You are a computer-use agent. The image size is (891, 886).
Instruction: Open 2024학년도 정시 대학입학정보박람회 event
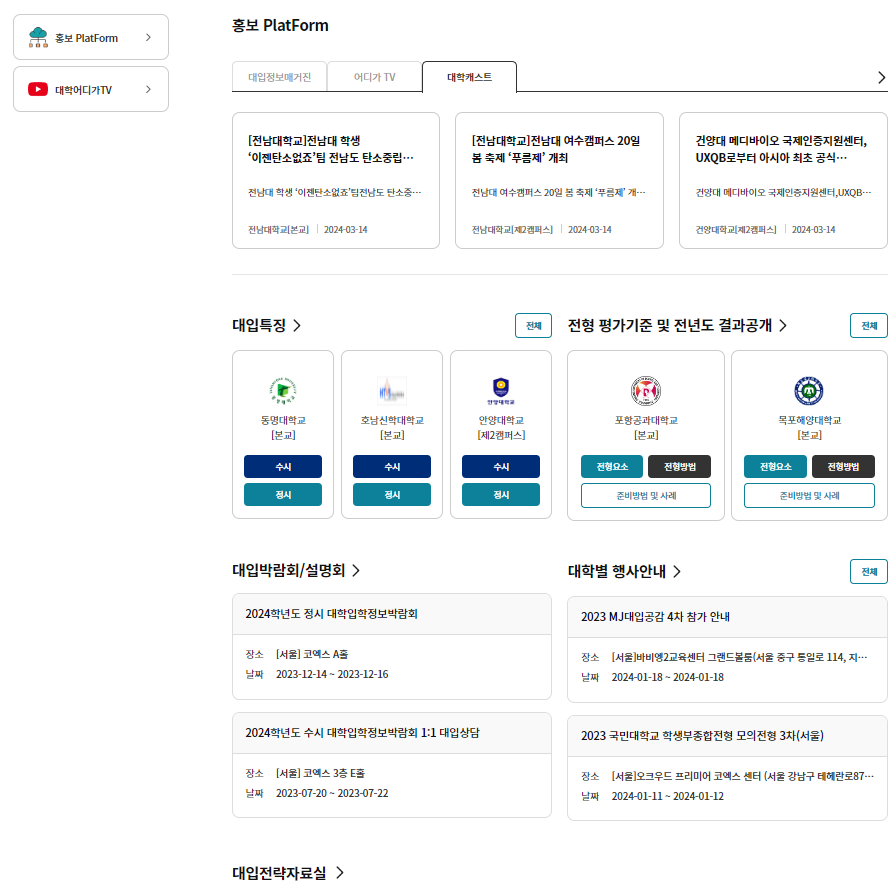[392, 646]
